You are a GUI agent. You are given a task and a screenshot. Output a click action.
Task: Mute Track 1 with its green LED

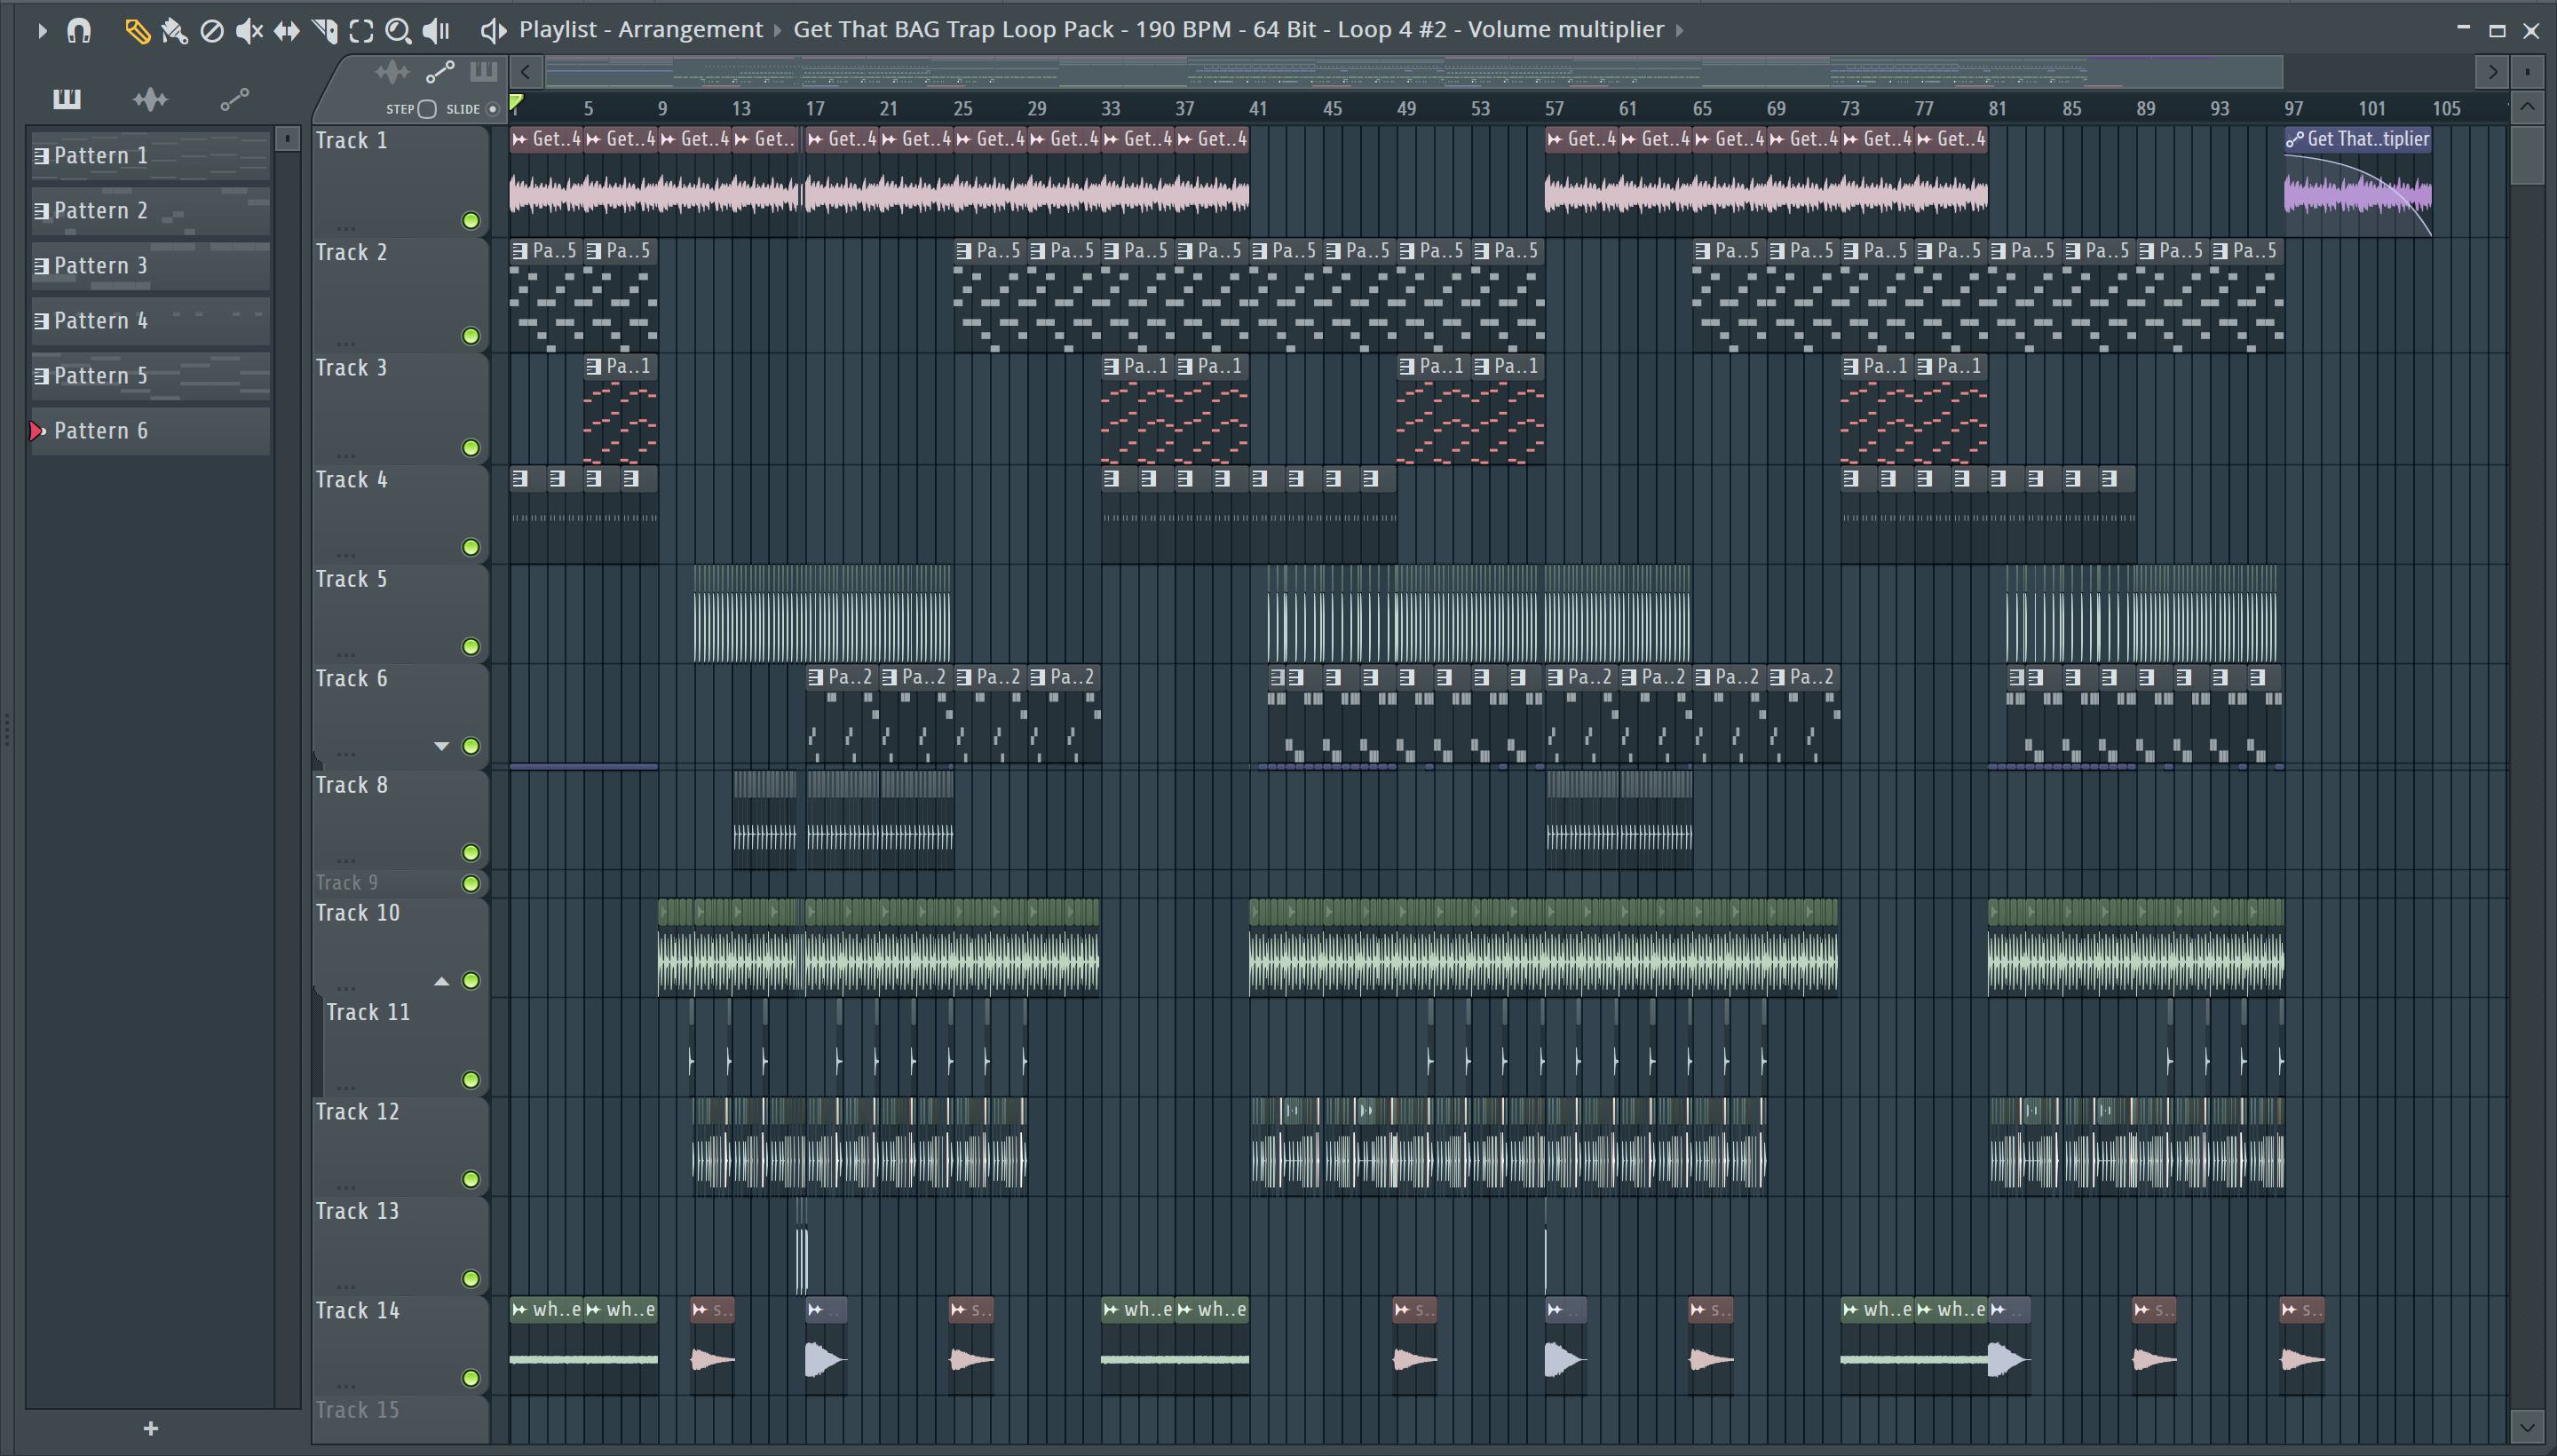tap(471, 221)
